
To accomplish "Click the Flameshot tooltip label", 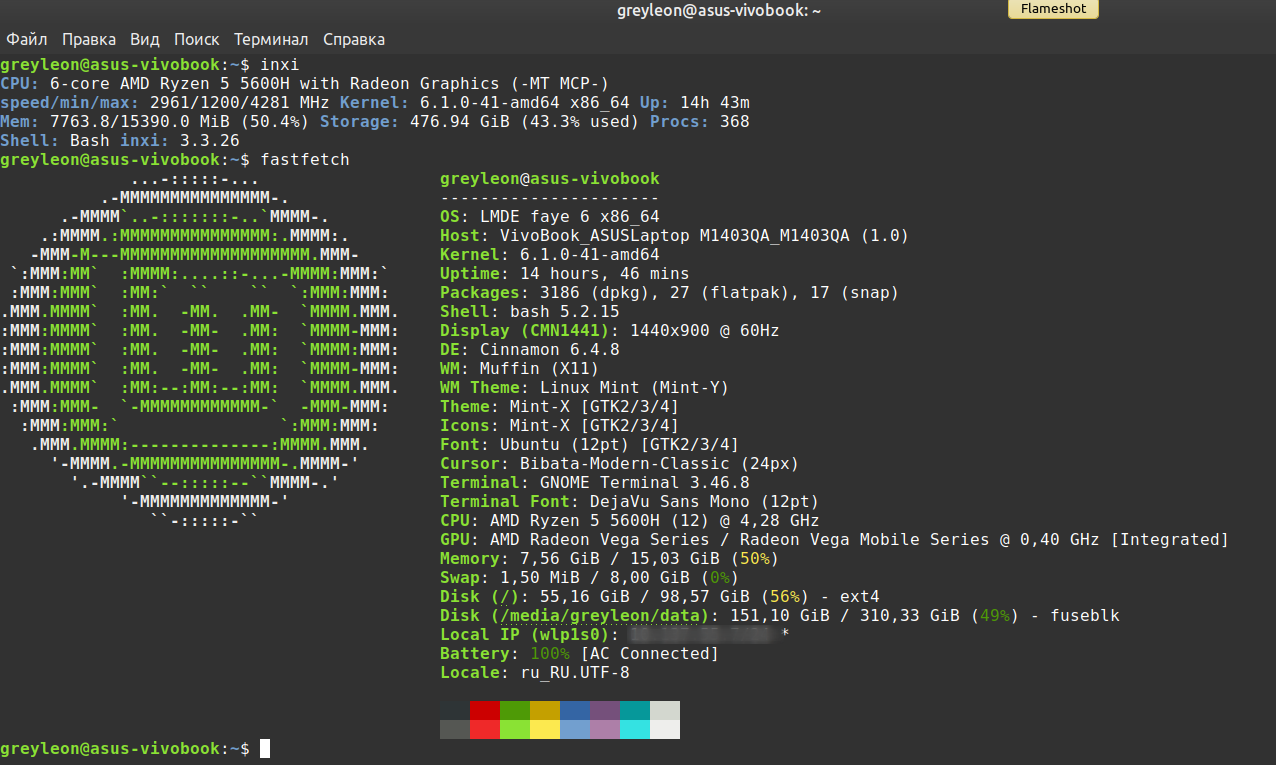I will coord(1053,10).
